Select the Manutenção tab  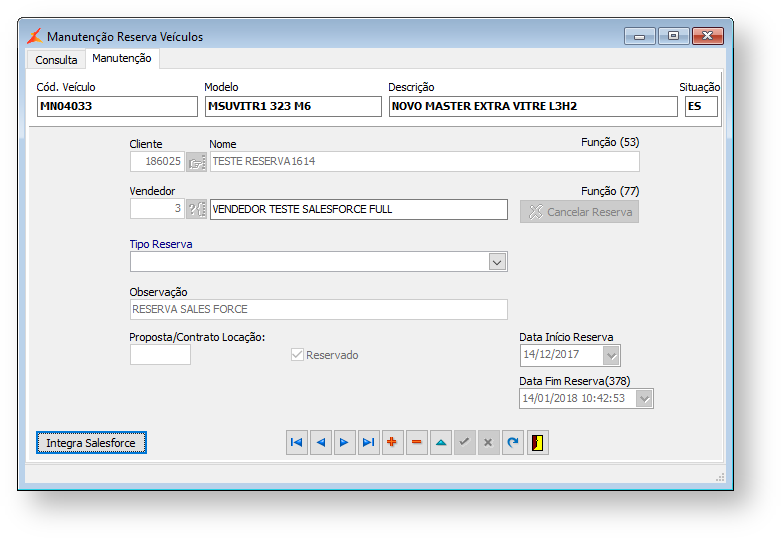(x=122, y=58)
